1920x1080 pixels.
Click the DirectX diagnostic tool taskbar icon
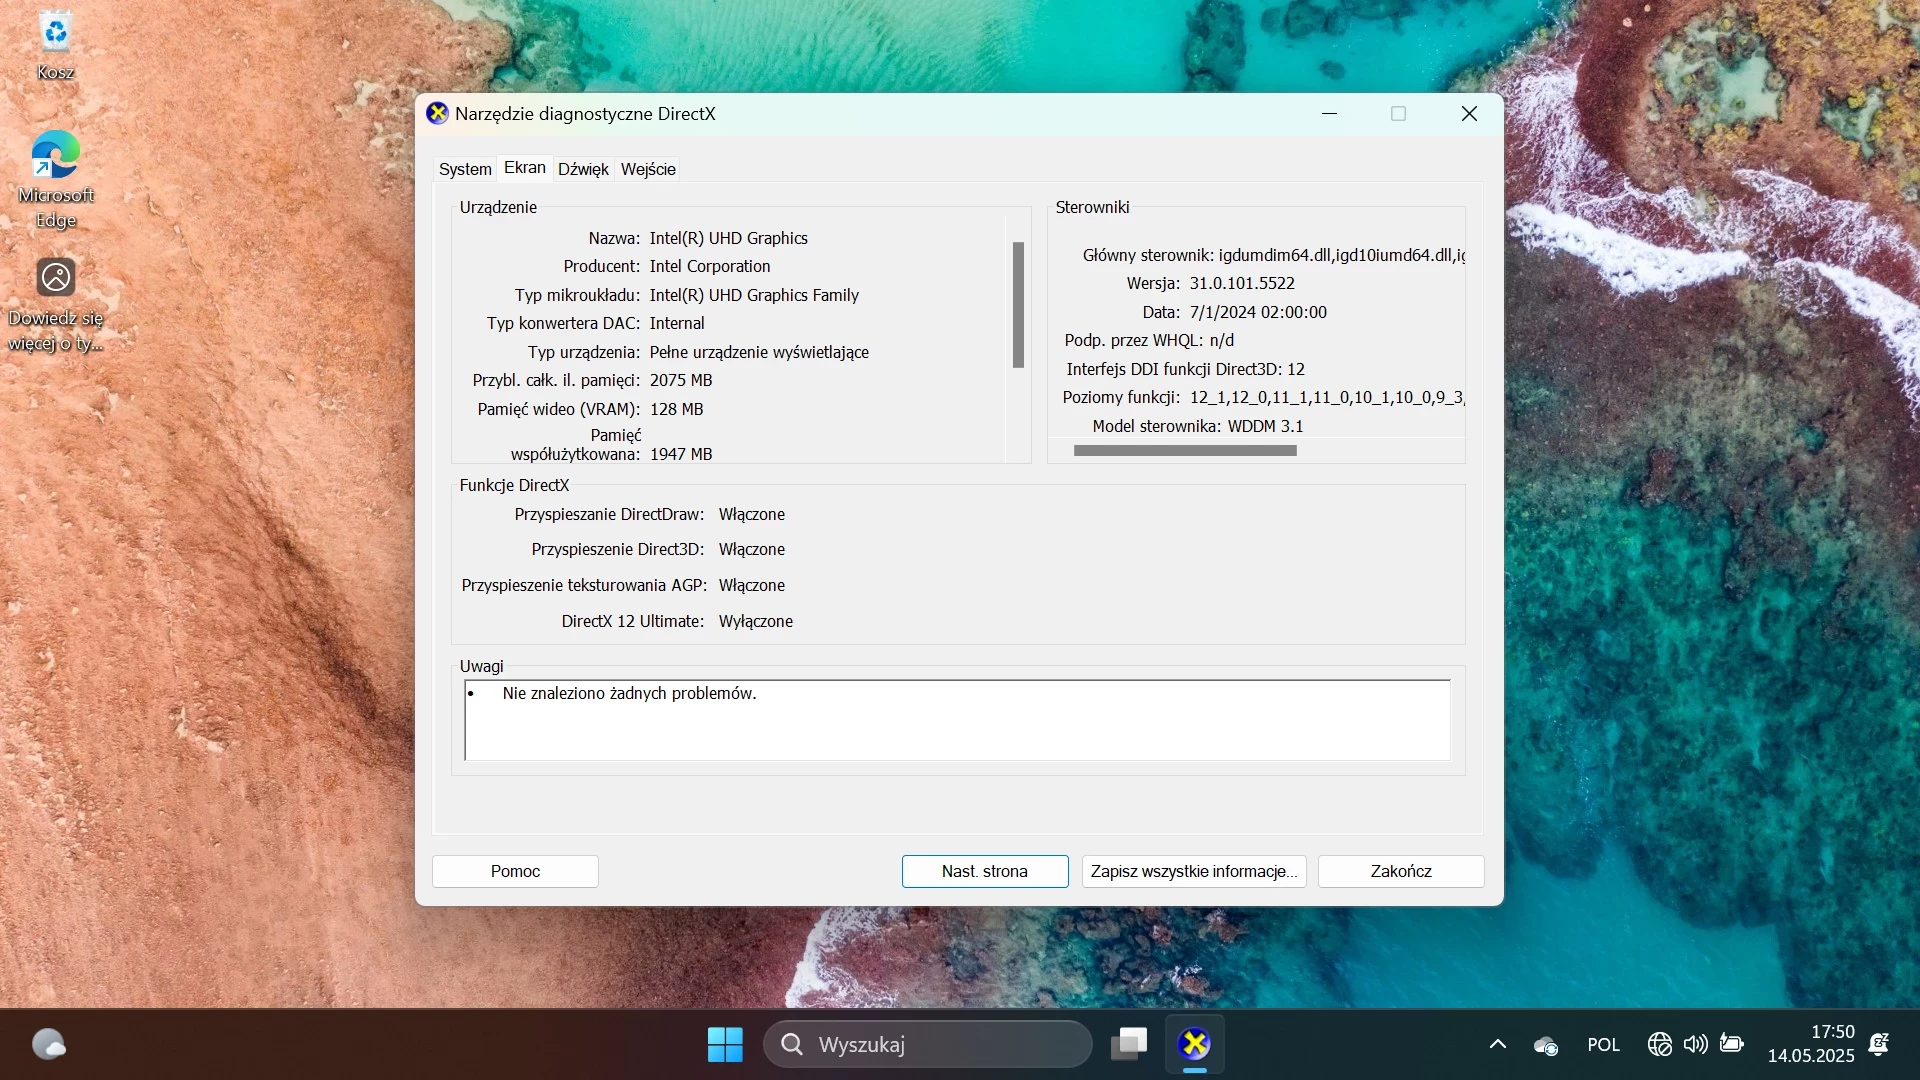[x=1194, y=1045]
